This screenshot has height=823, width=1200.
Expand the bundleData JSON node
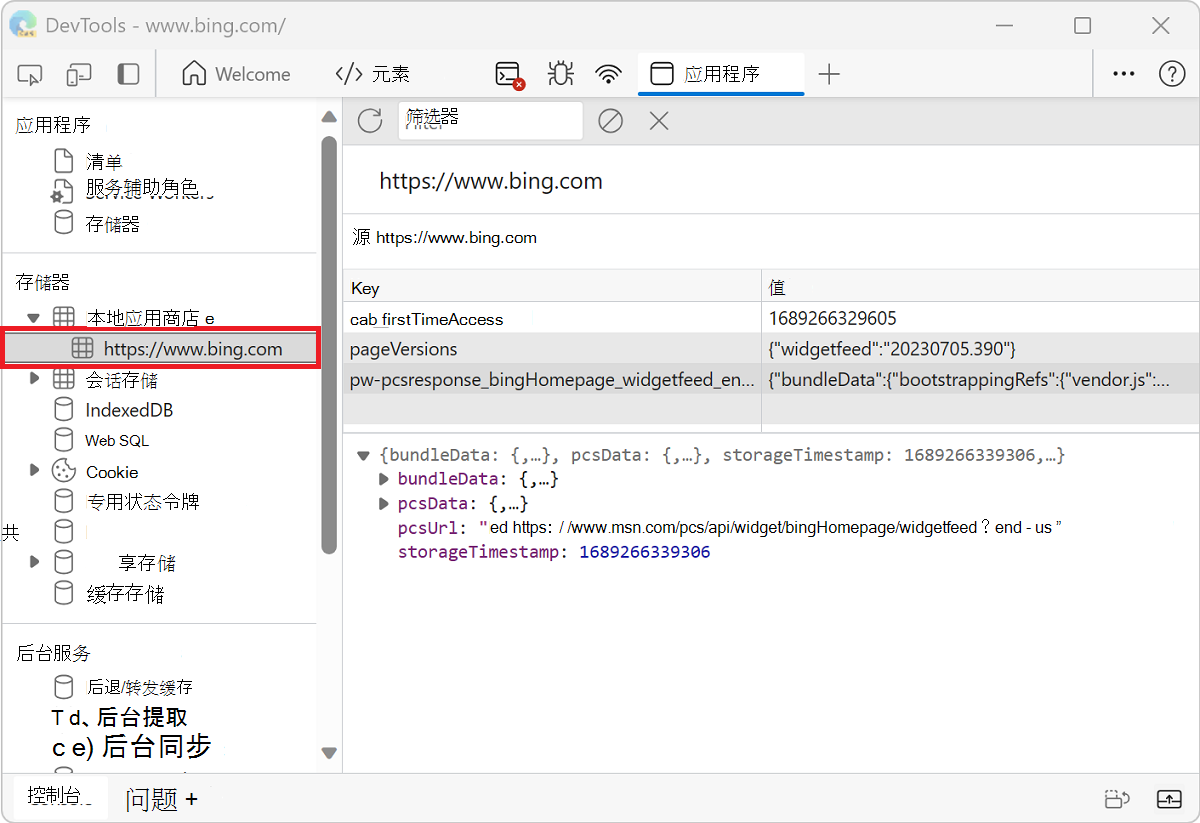(x=383, y=478)
